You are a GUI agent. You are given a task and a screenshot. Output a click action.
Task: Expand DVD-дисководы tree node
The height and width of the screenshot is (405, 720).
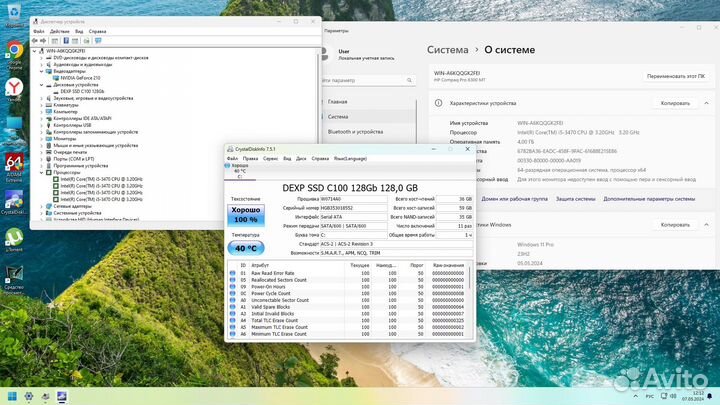(x=41, y=58)
